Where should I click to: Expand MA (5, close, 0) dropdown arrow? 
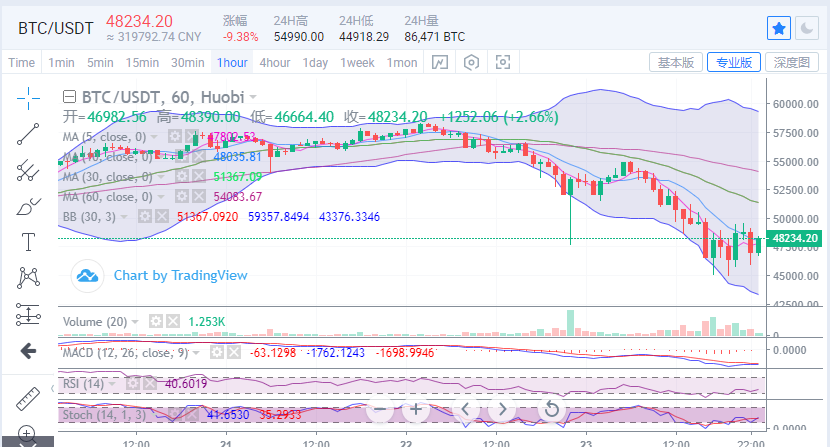pos(154,137)
